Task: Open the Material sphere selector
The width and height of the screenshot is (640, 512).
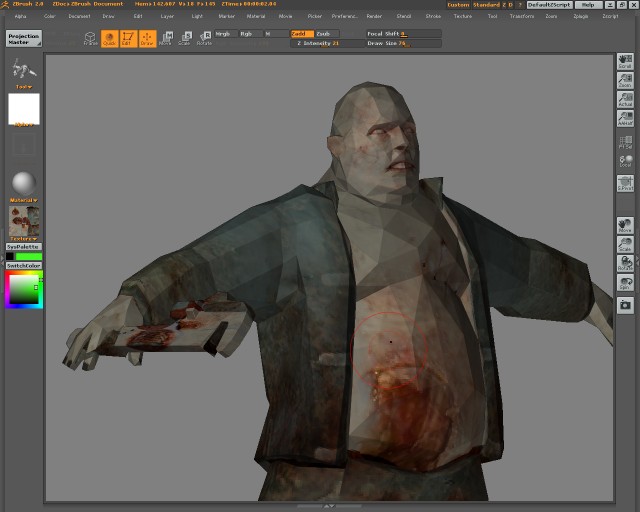Action: point(24,183)
